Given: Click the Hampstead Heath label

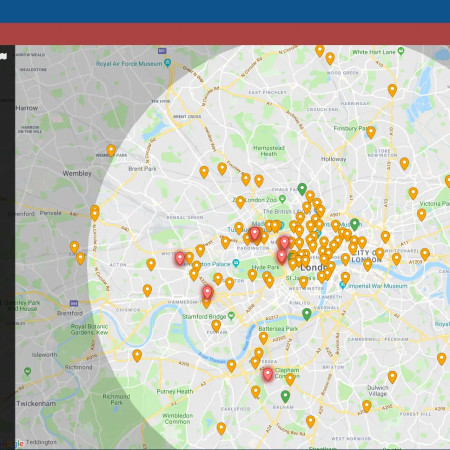Looking at the screenshot, I should click(269, 151).
